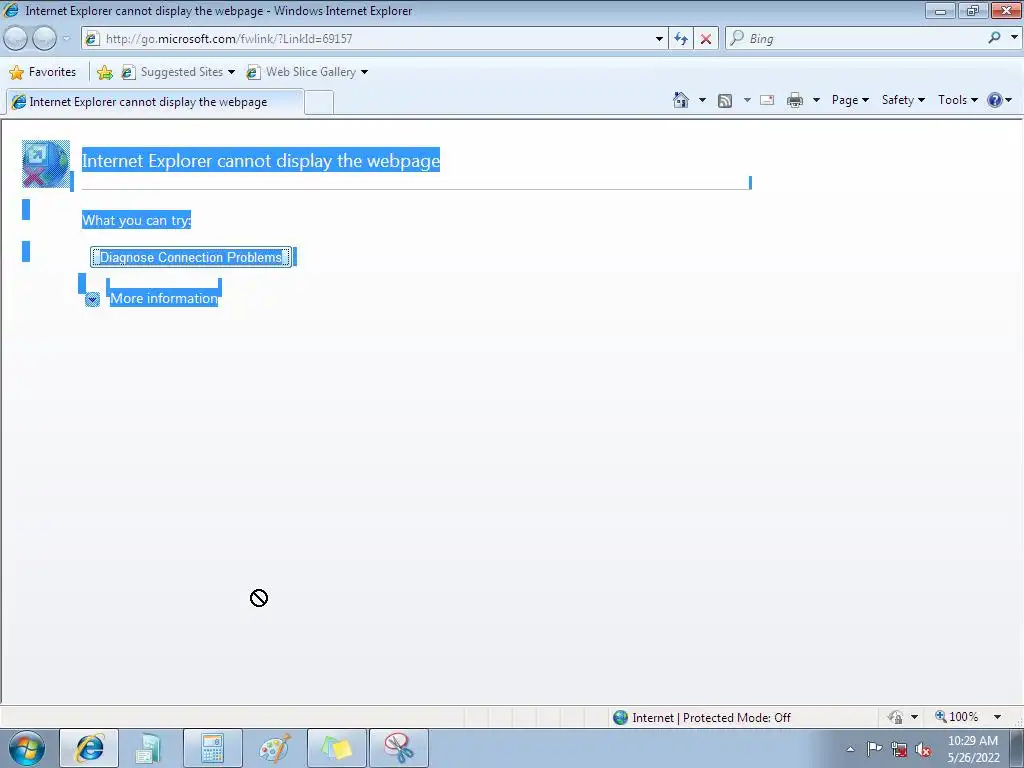Click the Home page icon
Image resolution: width=1024 pixels, height=768 pixels.
coord(680,100)
